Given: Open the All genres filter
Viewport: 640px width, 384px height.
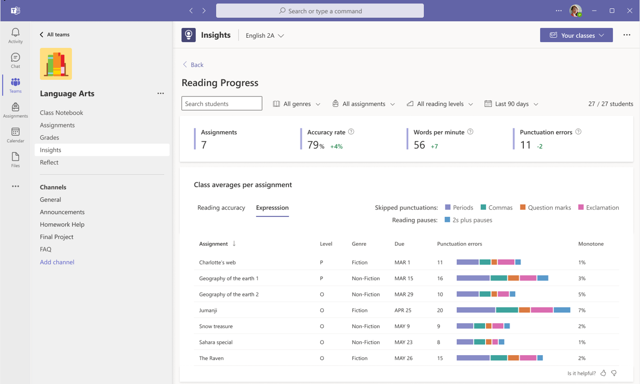Looking at the screenshot, I should pos(297,104).
